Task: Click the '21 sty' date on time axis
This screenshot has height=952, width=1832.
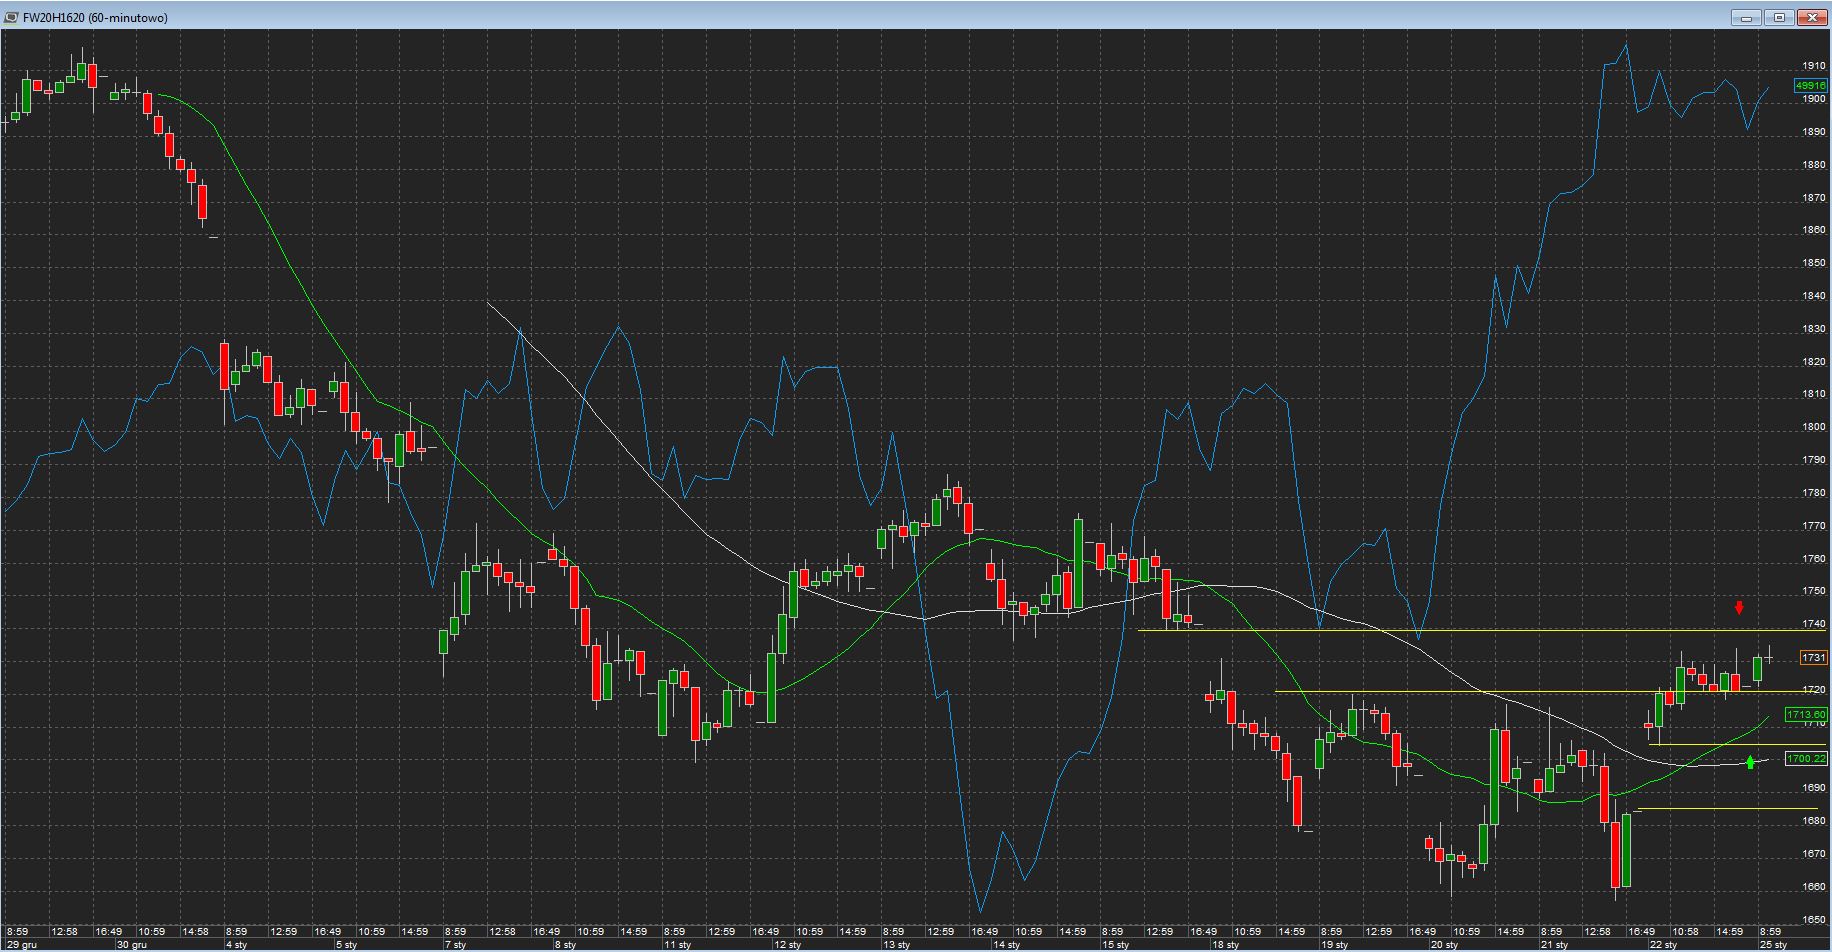Action: 1554,945
